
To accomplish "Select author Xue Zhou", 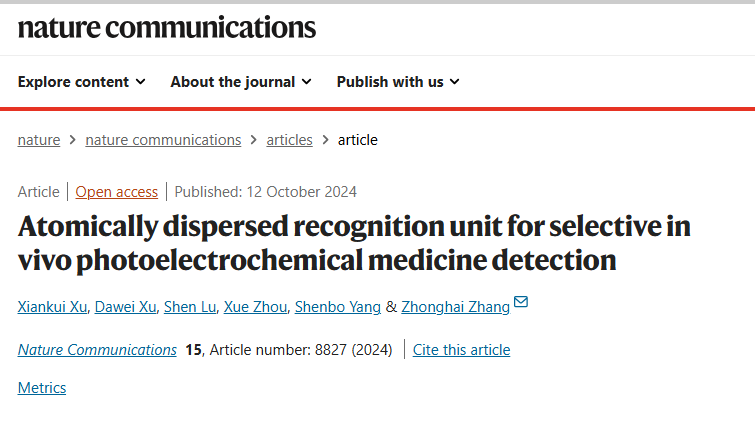I will 255,307.
